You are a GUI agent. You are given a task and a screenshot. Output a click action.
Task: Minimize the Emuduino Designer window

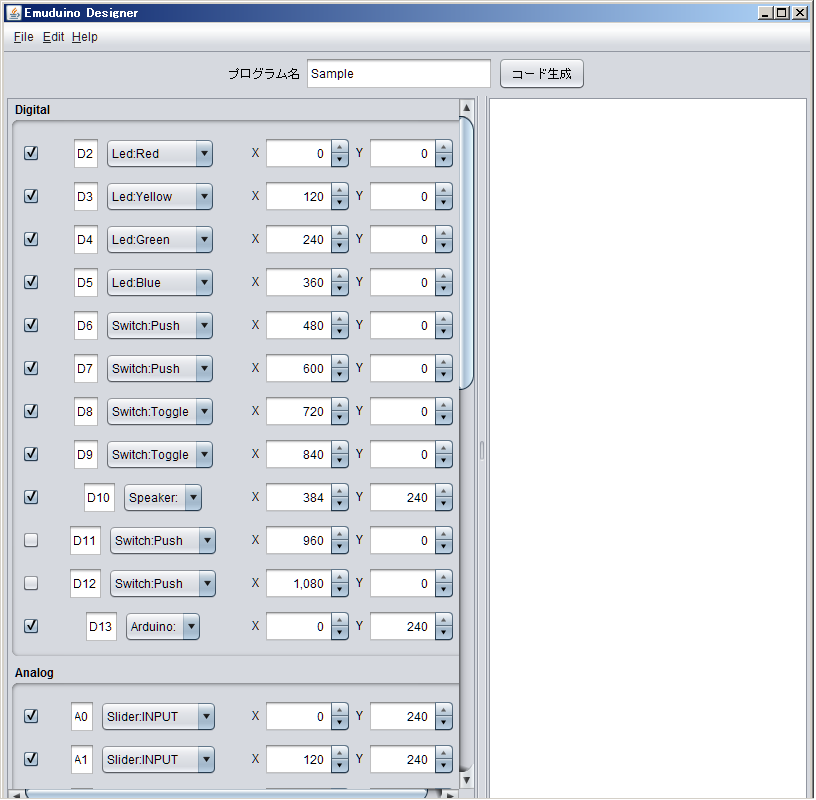point(765,12)
